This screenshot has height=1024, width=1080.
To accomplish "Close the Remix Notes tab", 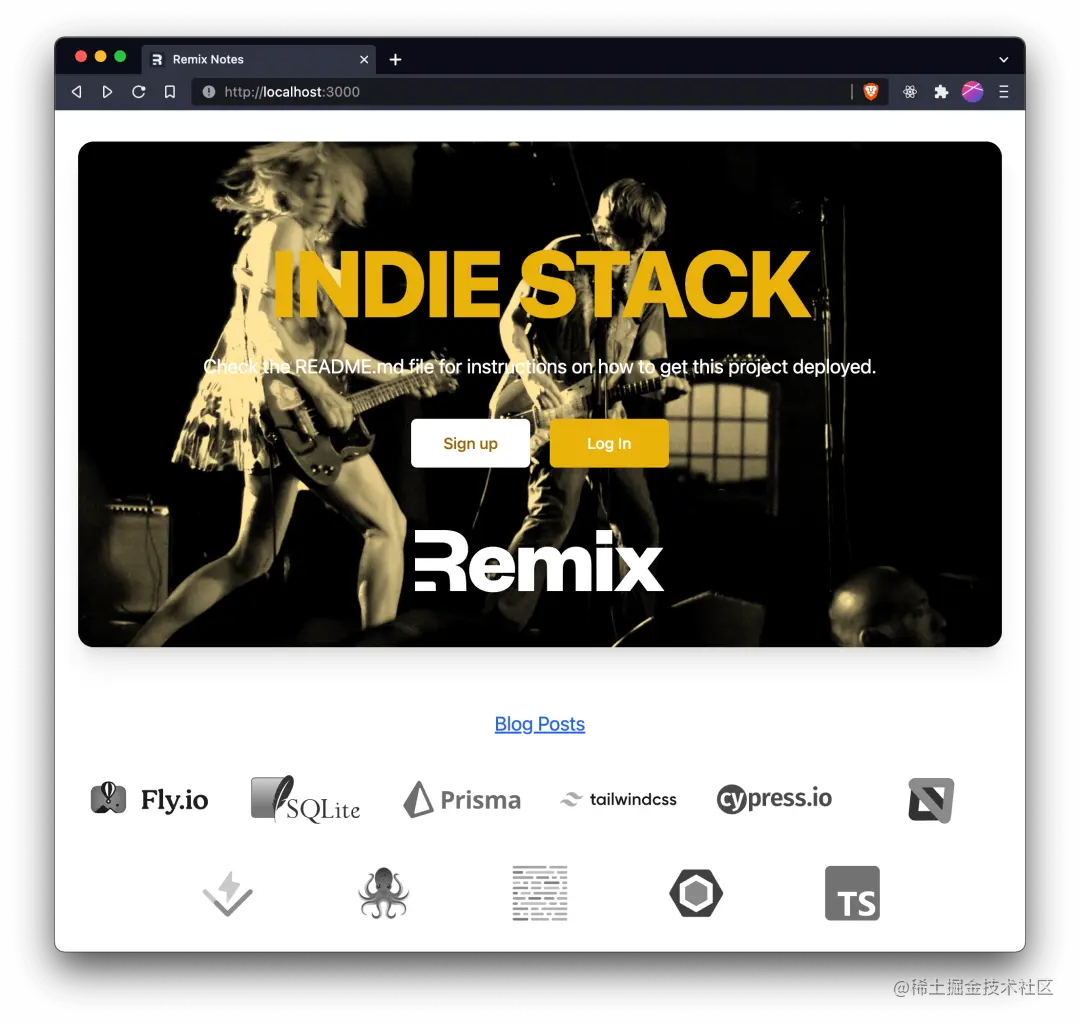I will tap(364, 60).
